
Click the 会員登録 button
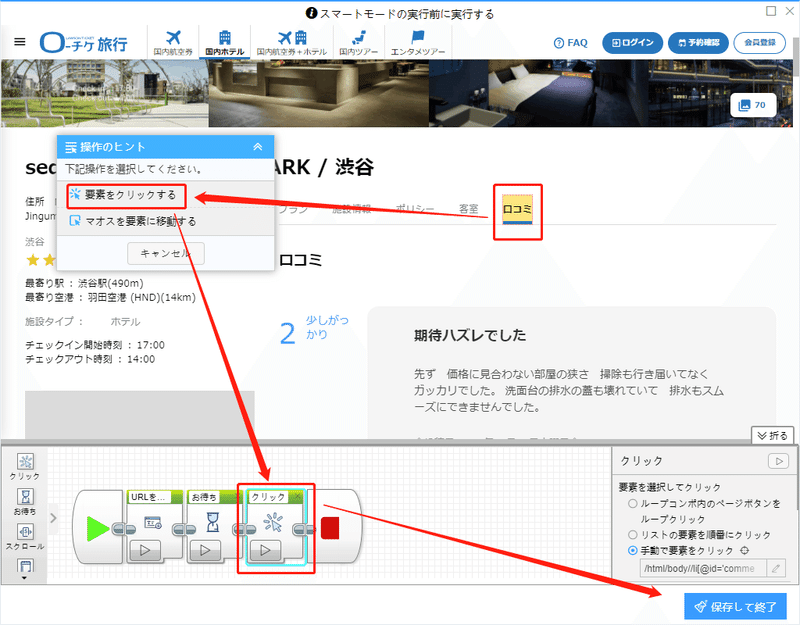(x=759, y=43)
